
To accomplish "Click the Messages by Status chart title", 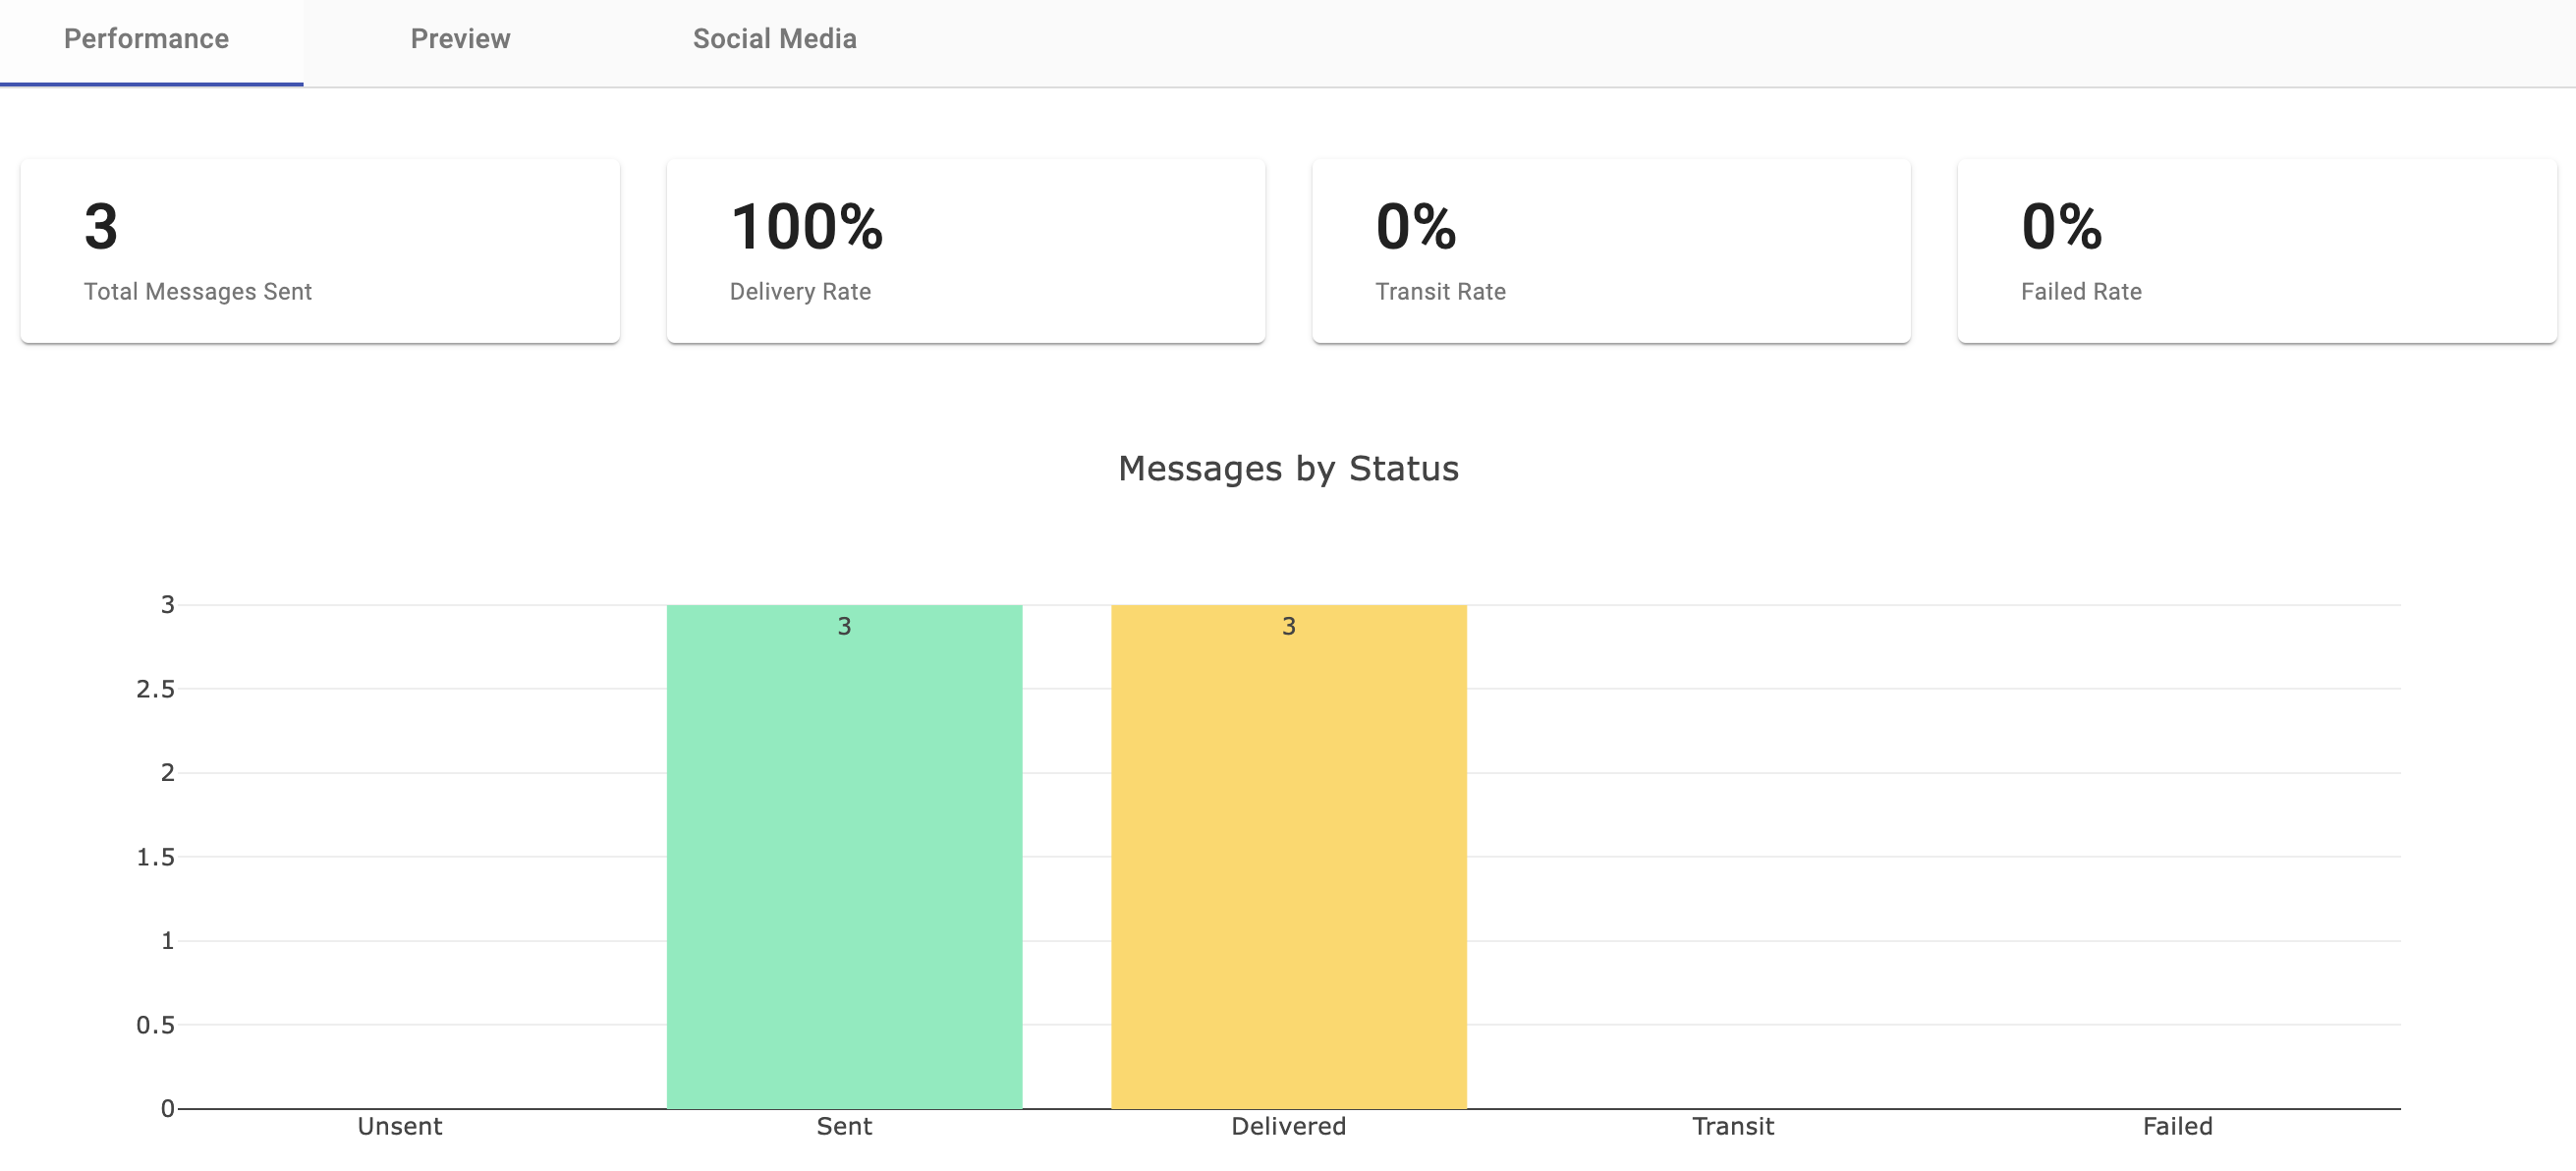I will pyautogui.click(x=1288, y=468).
